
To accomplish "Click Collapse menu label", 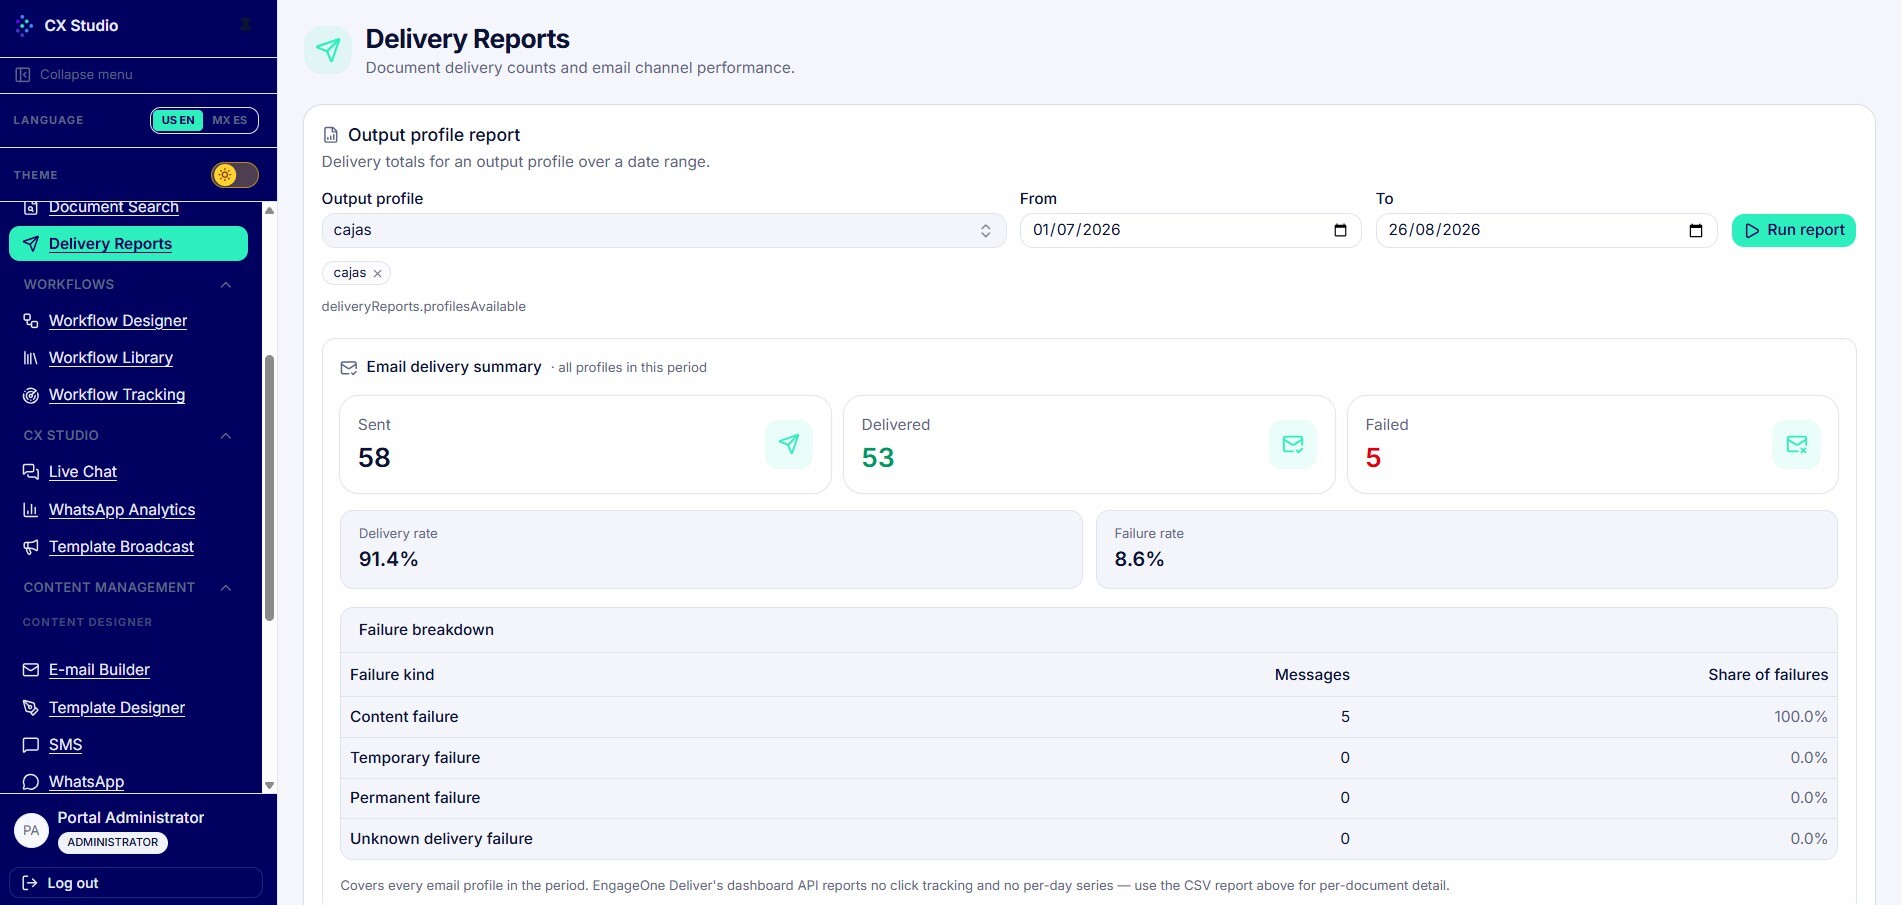I will pos(86,75).
